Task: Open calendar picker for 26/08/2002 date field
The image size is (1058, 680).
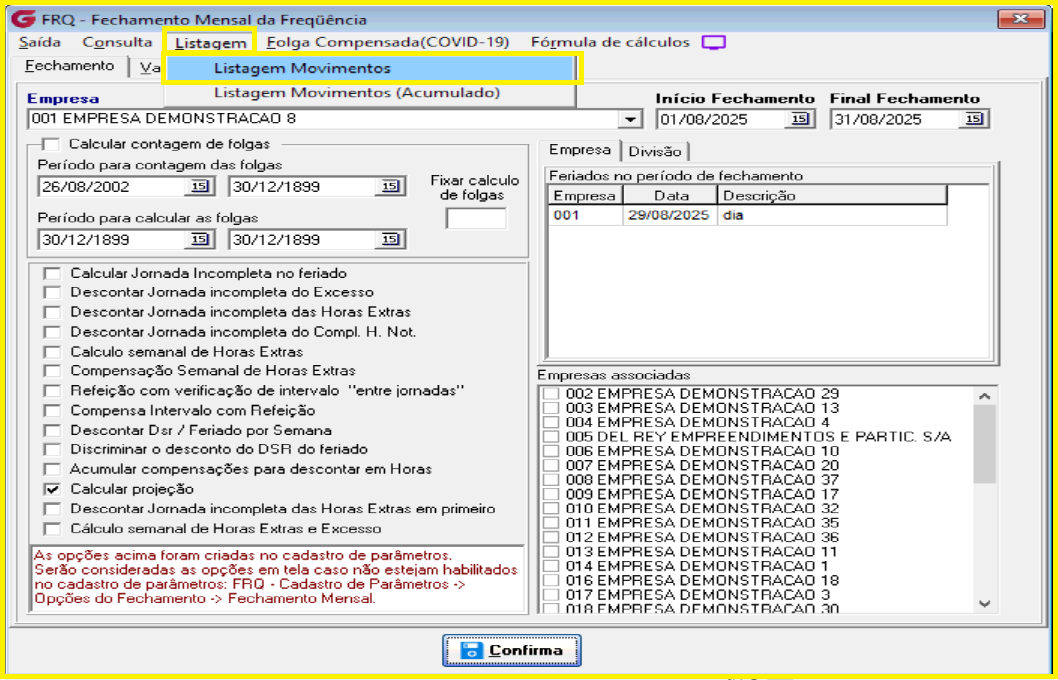Action: click(200, 186)
